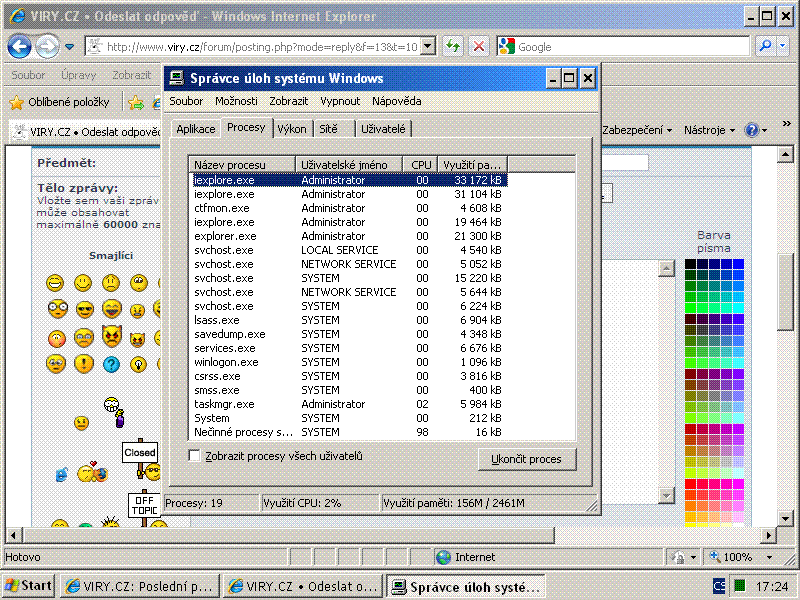Click the VIRY.CZ Odeslat odpověď browser tab
Screen dimensions: 800x600
(86, 132)
